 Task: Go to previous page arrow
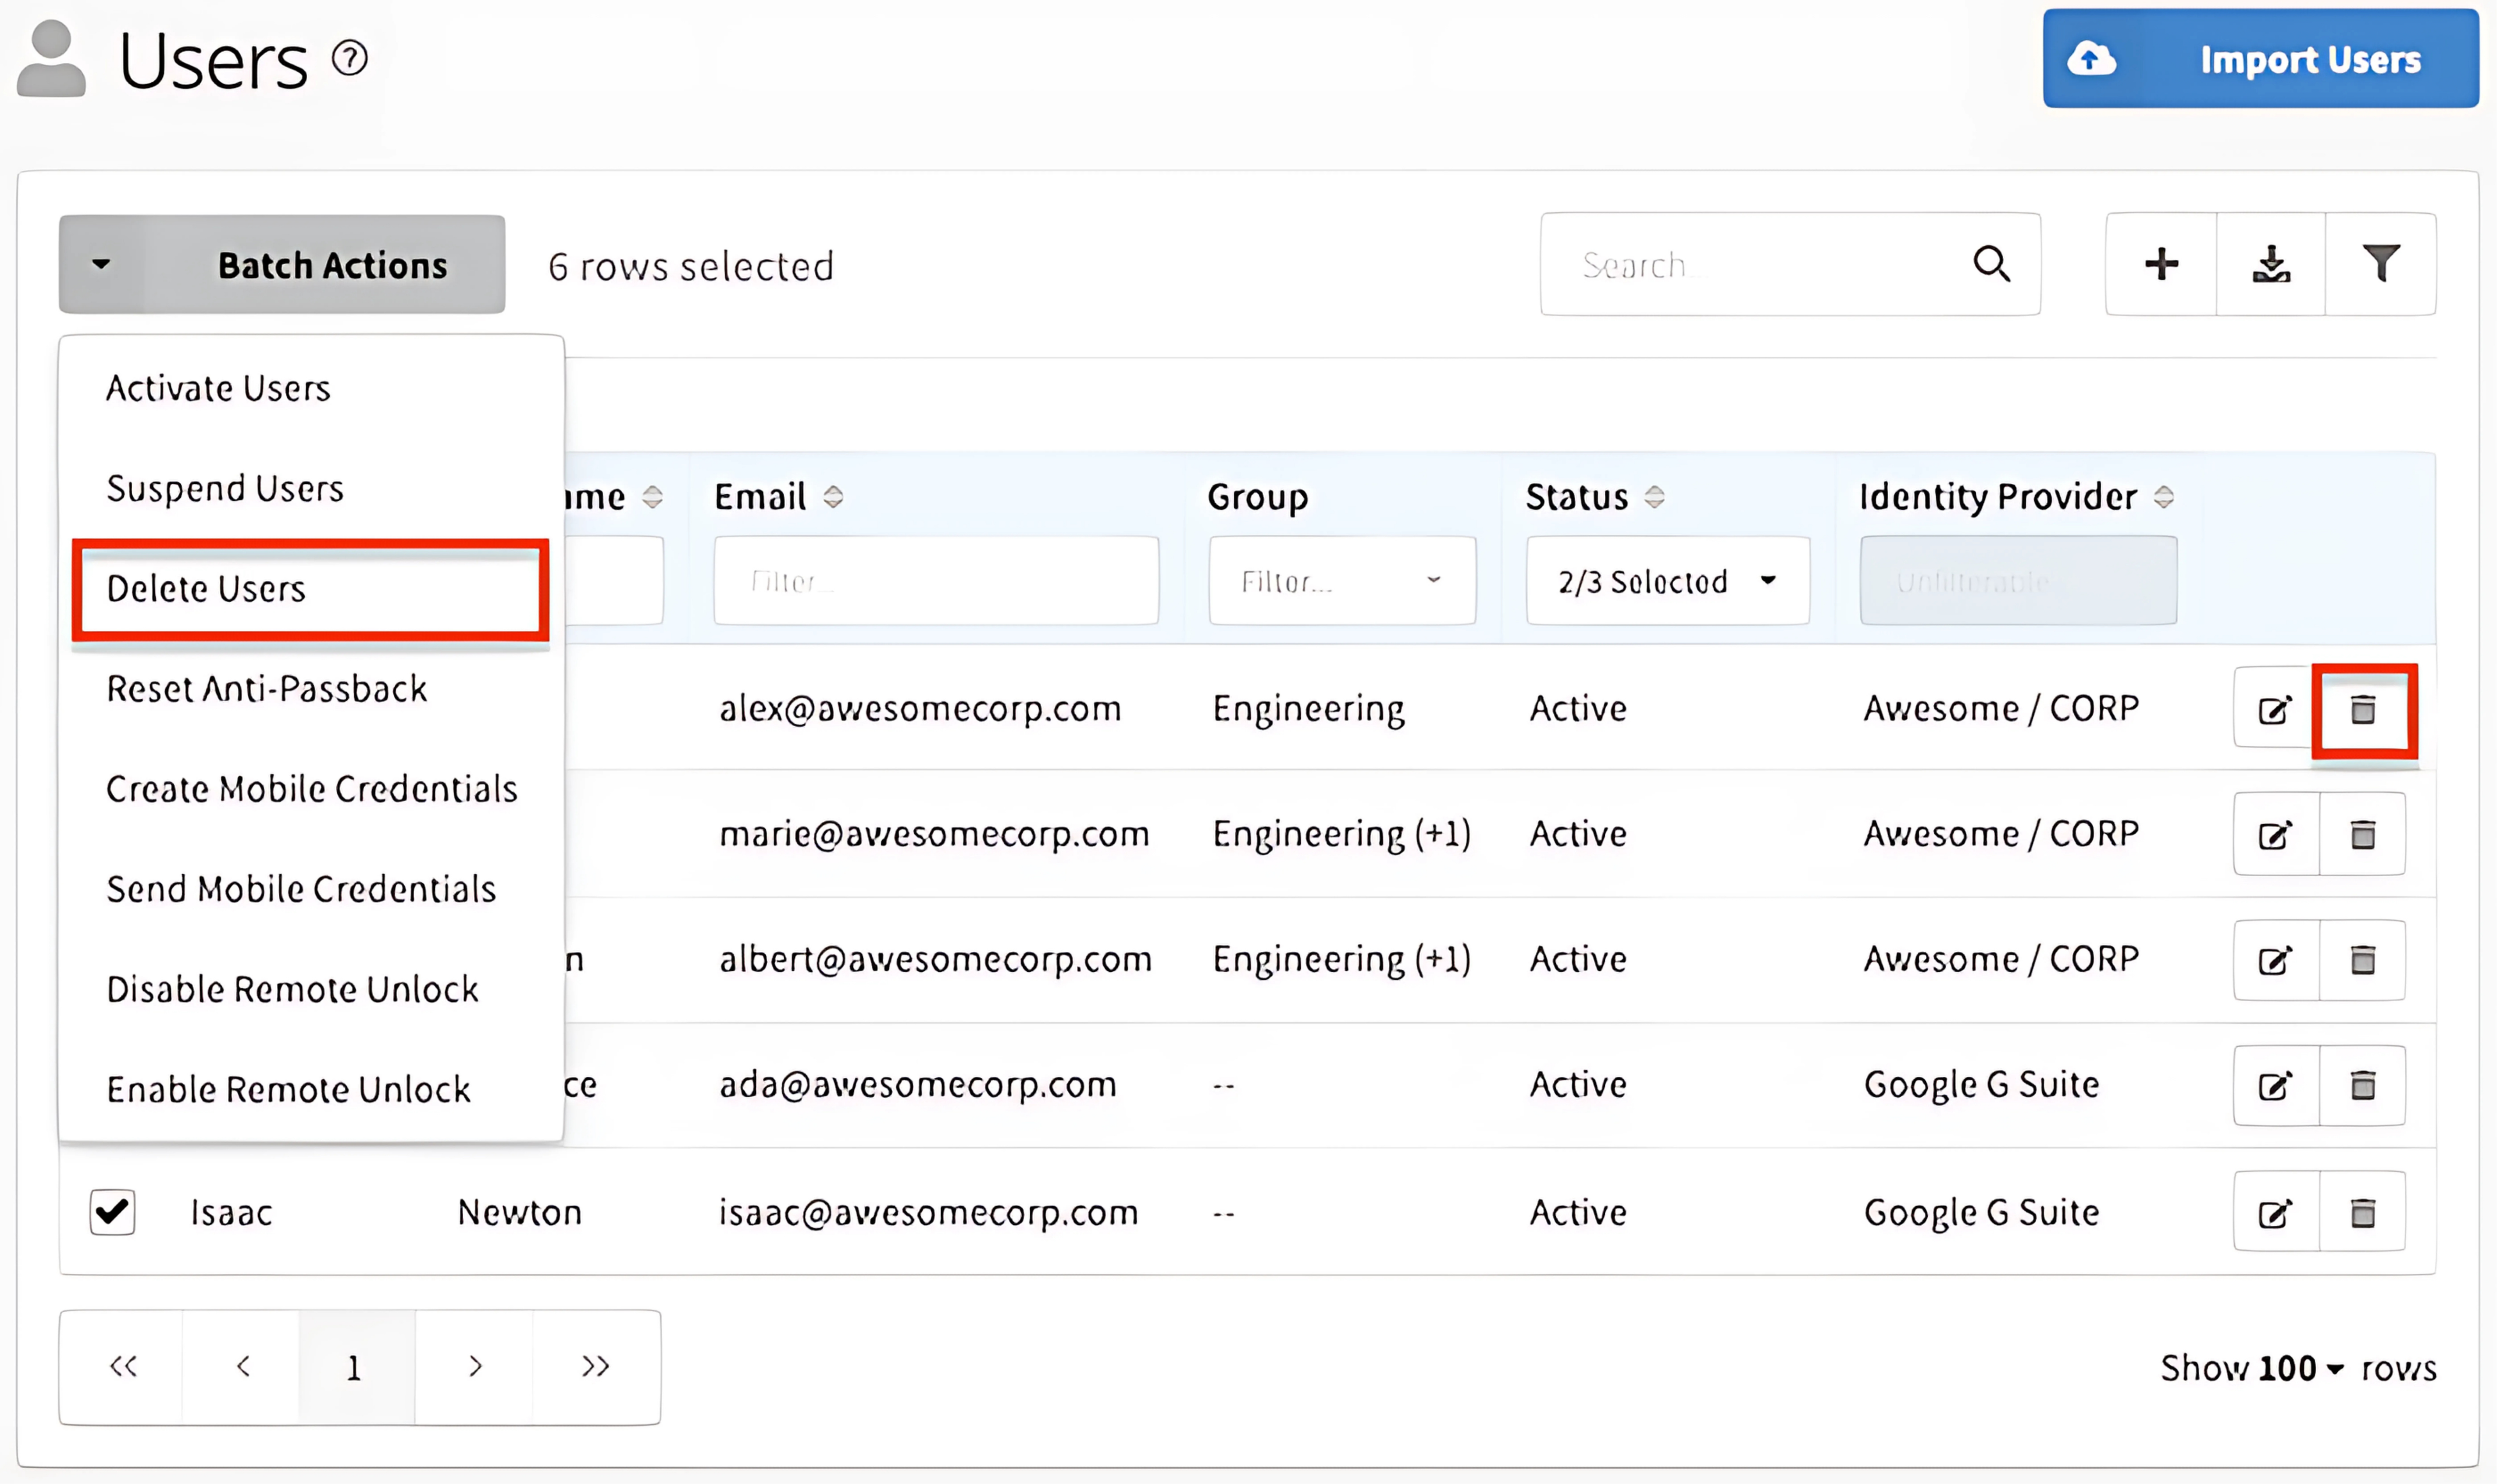point(242,1366)
